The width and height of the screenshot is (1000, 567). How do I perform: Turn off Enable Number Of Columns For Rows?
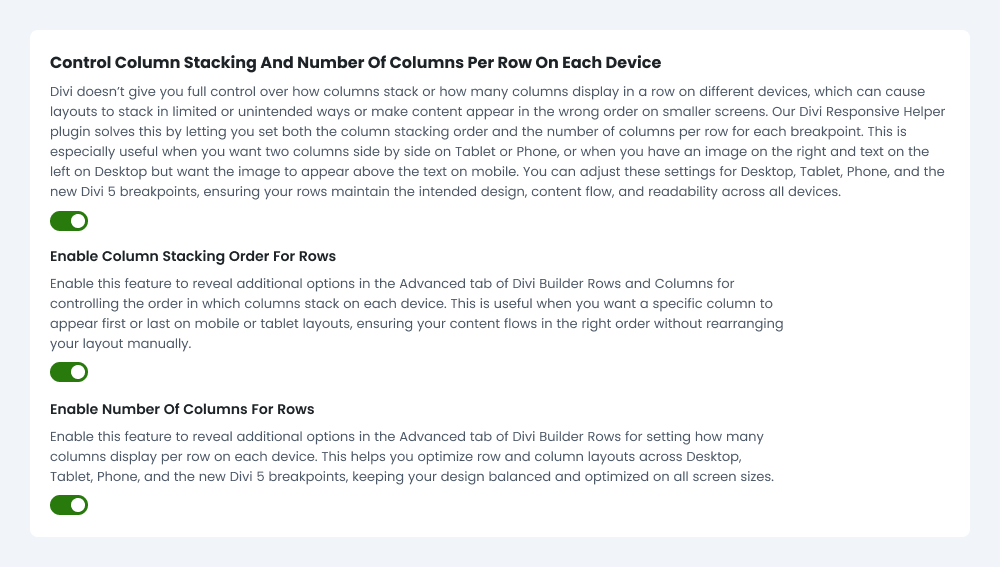[x=69, y=505]
